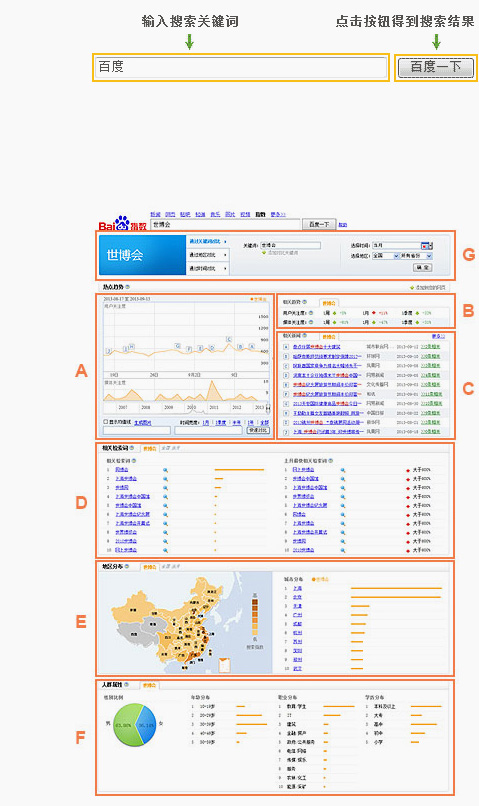Screen dimensions: 479x806
Task: Open the 更多>> link in 相关新闻
Action: click(x=438, y=336)
